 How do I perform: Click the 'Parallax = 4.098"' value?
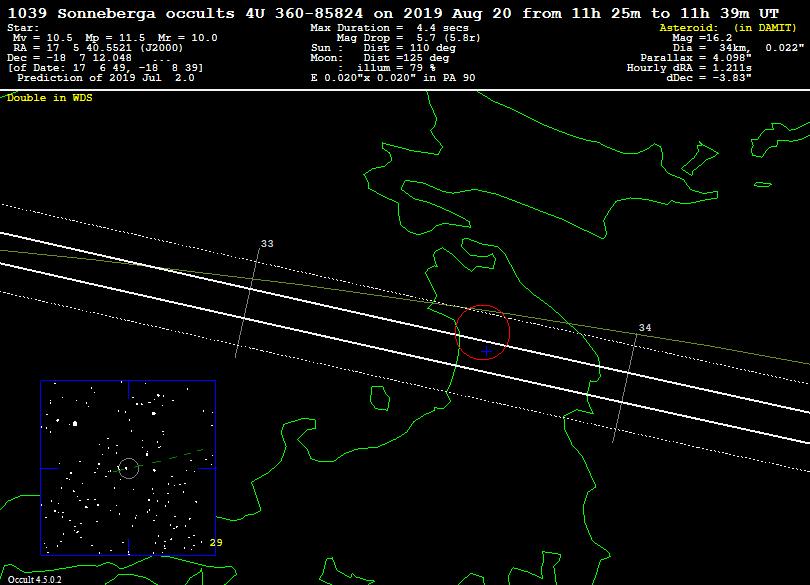click(x=696, y=58)
